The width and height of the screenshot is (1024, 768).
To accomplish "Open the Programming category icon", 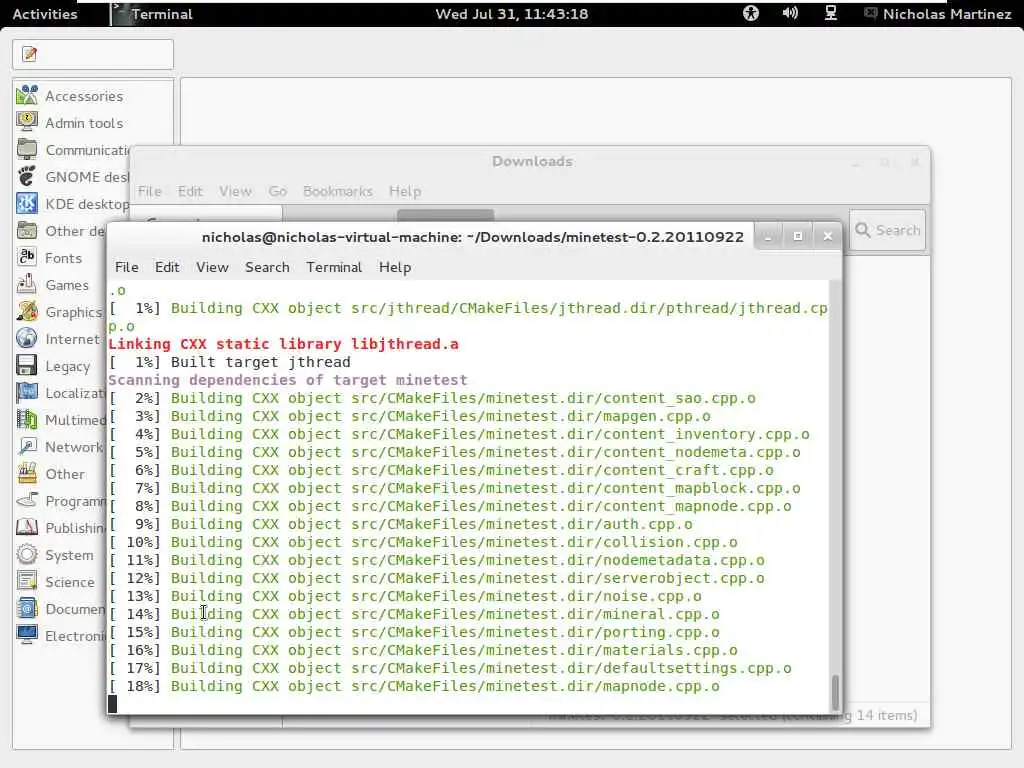I will tap(27, 501).
